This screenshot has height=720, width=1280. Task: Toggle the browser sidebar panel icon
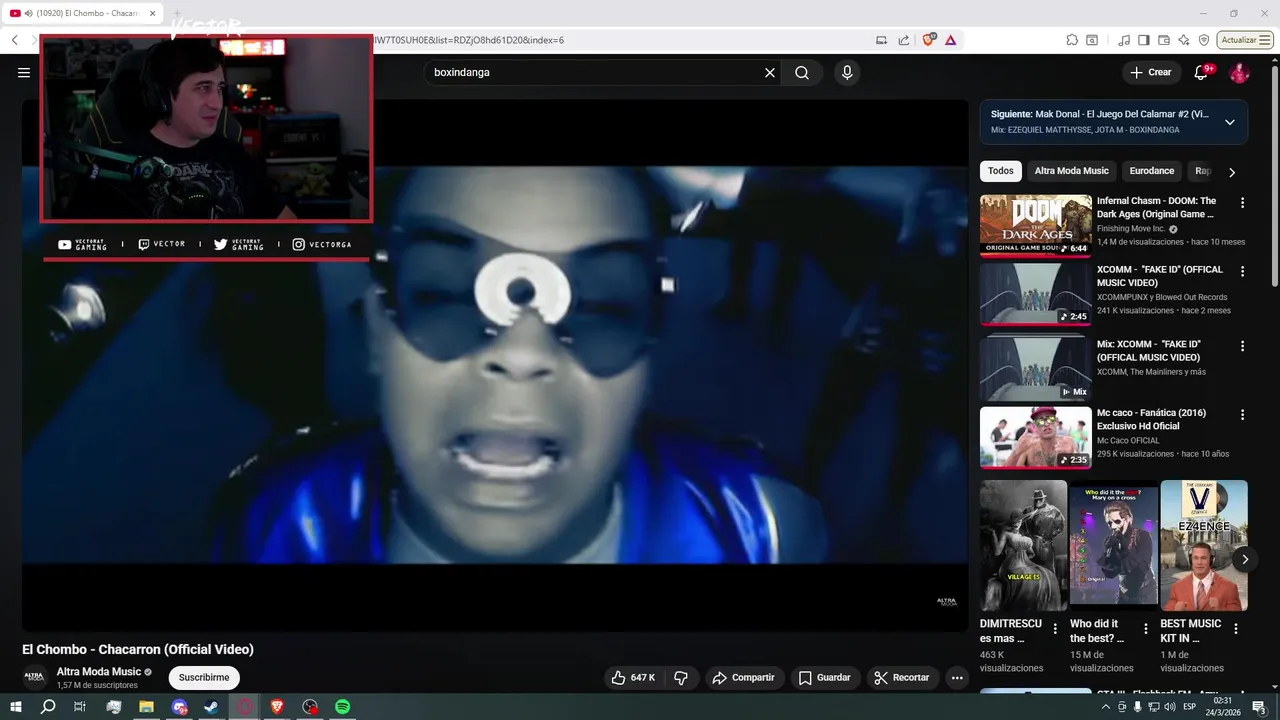[1144, 40]
